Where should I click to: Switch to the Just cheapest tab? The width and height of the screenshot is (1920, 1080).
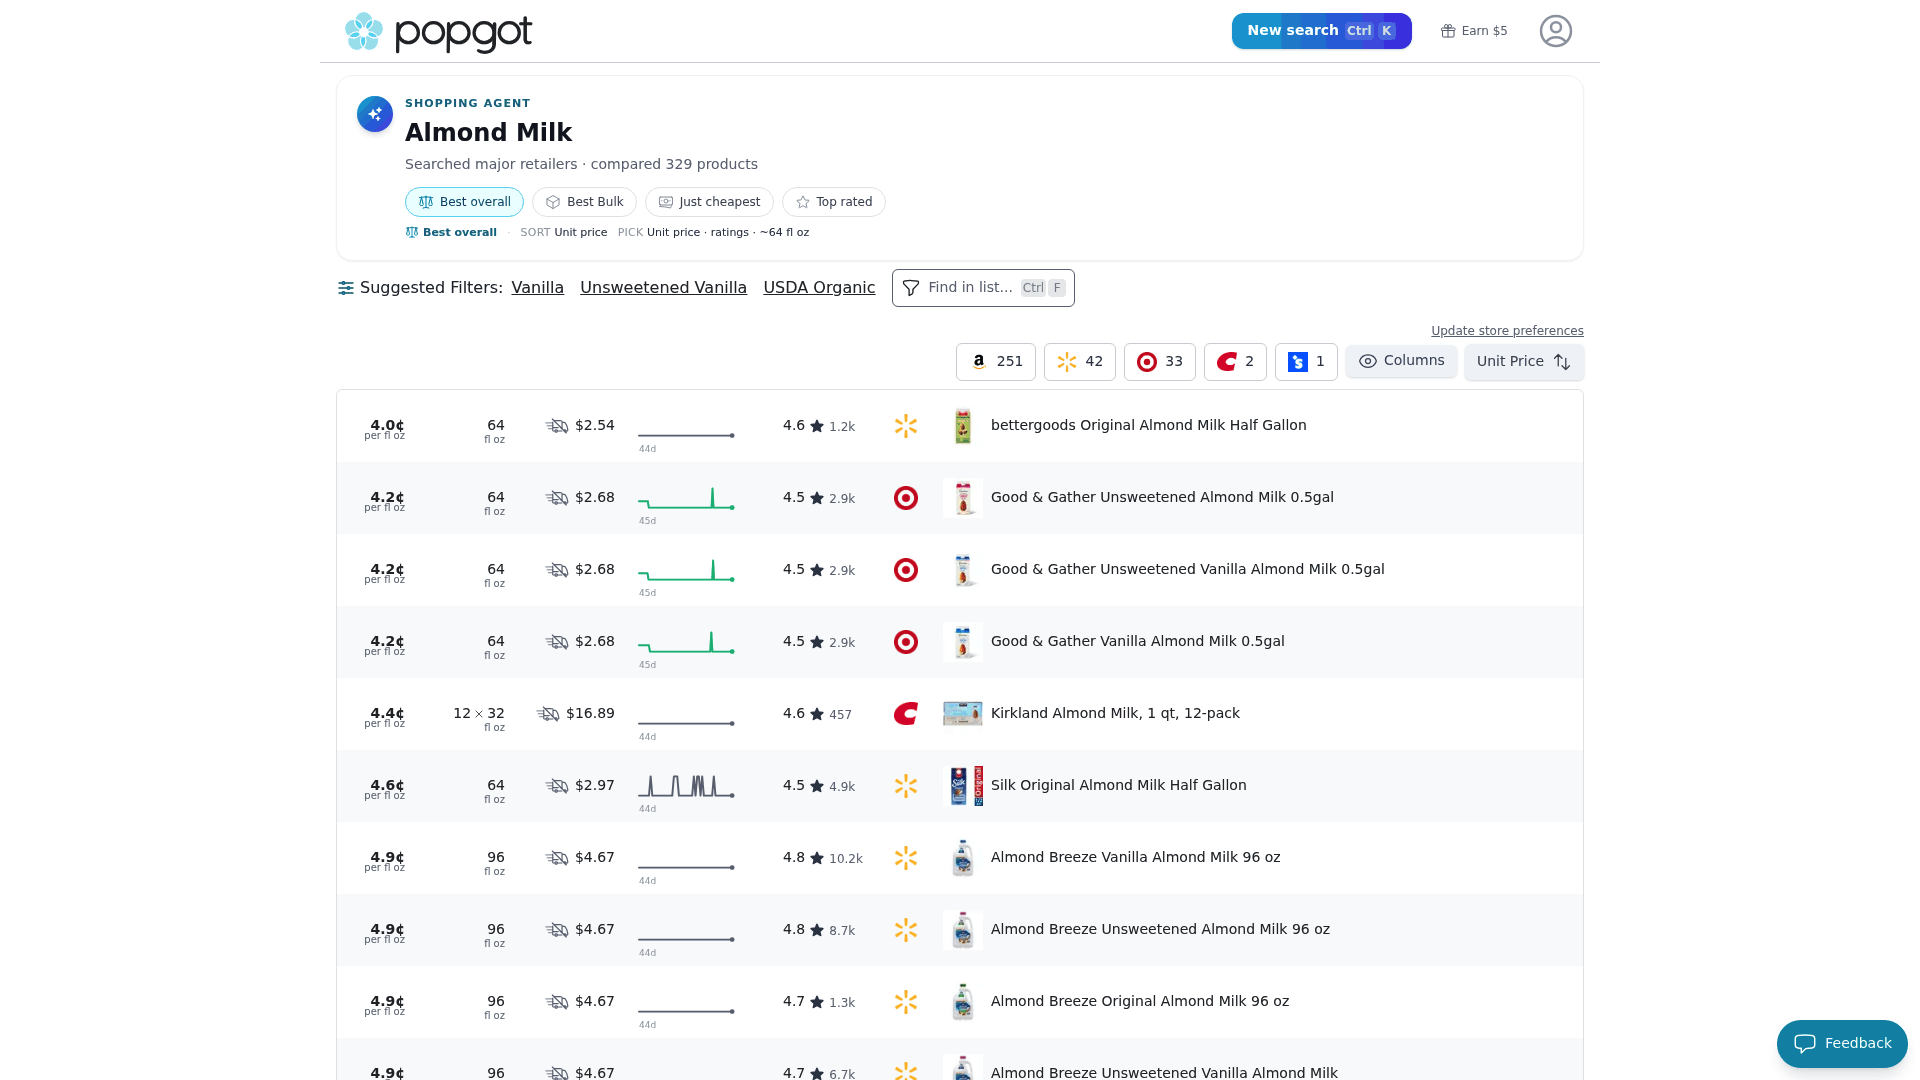tap(709, 202)
